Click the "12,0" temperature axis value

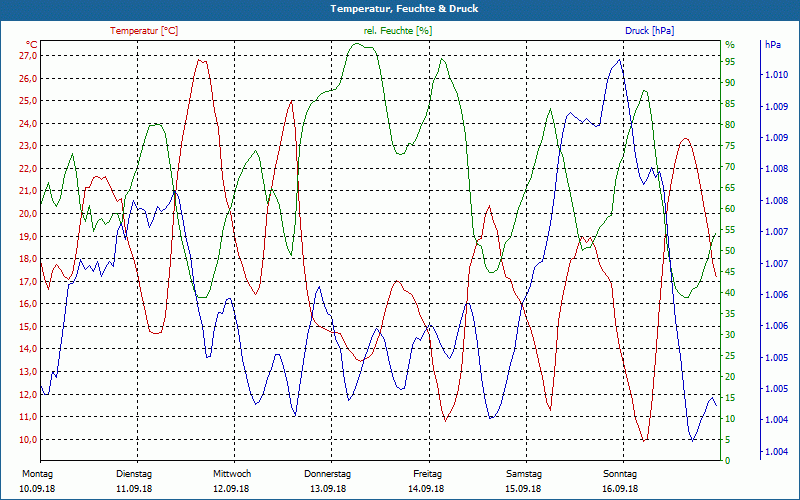[28, 395]
